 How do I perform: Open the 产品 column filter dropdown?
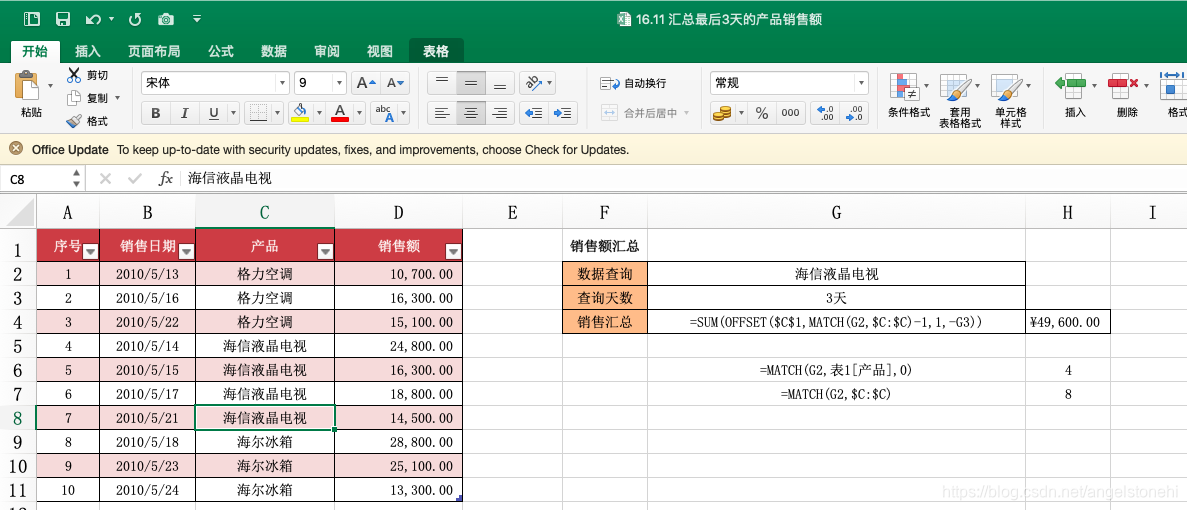tap(325, 251)
